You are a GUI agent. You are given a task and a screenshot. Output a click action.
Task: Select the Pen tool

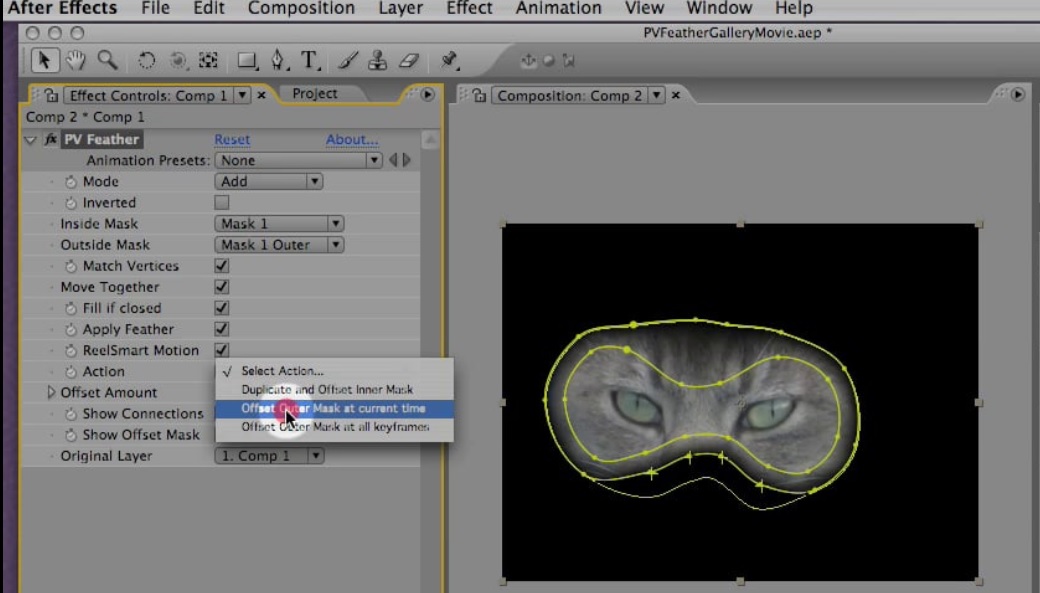coord(279,61)
